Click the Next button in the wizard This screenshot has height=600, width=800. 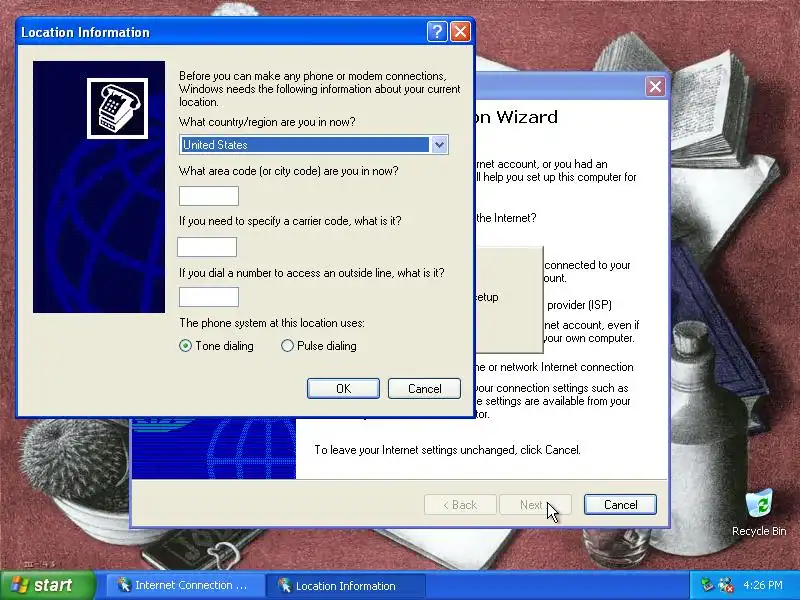[x=535, y=505]
